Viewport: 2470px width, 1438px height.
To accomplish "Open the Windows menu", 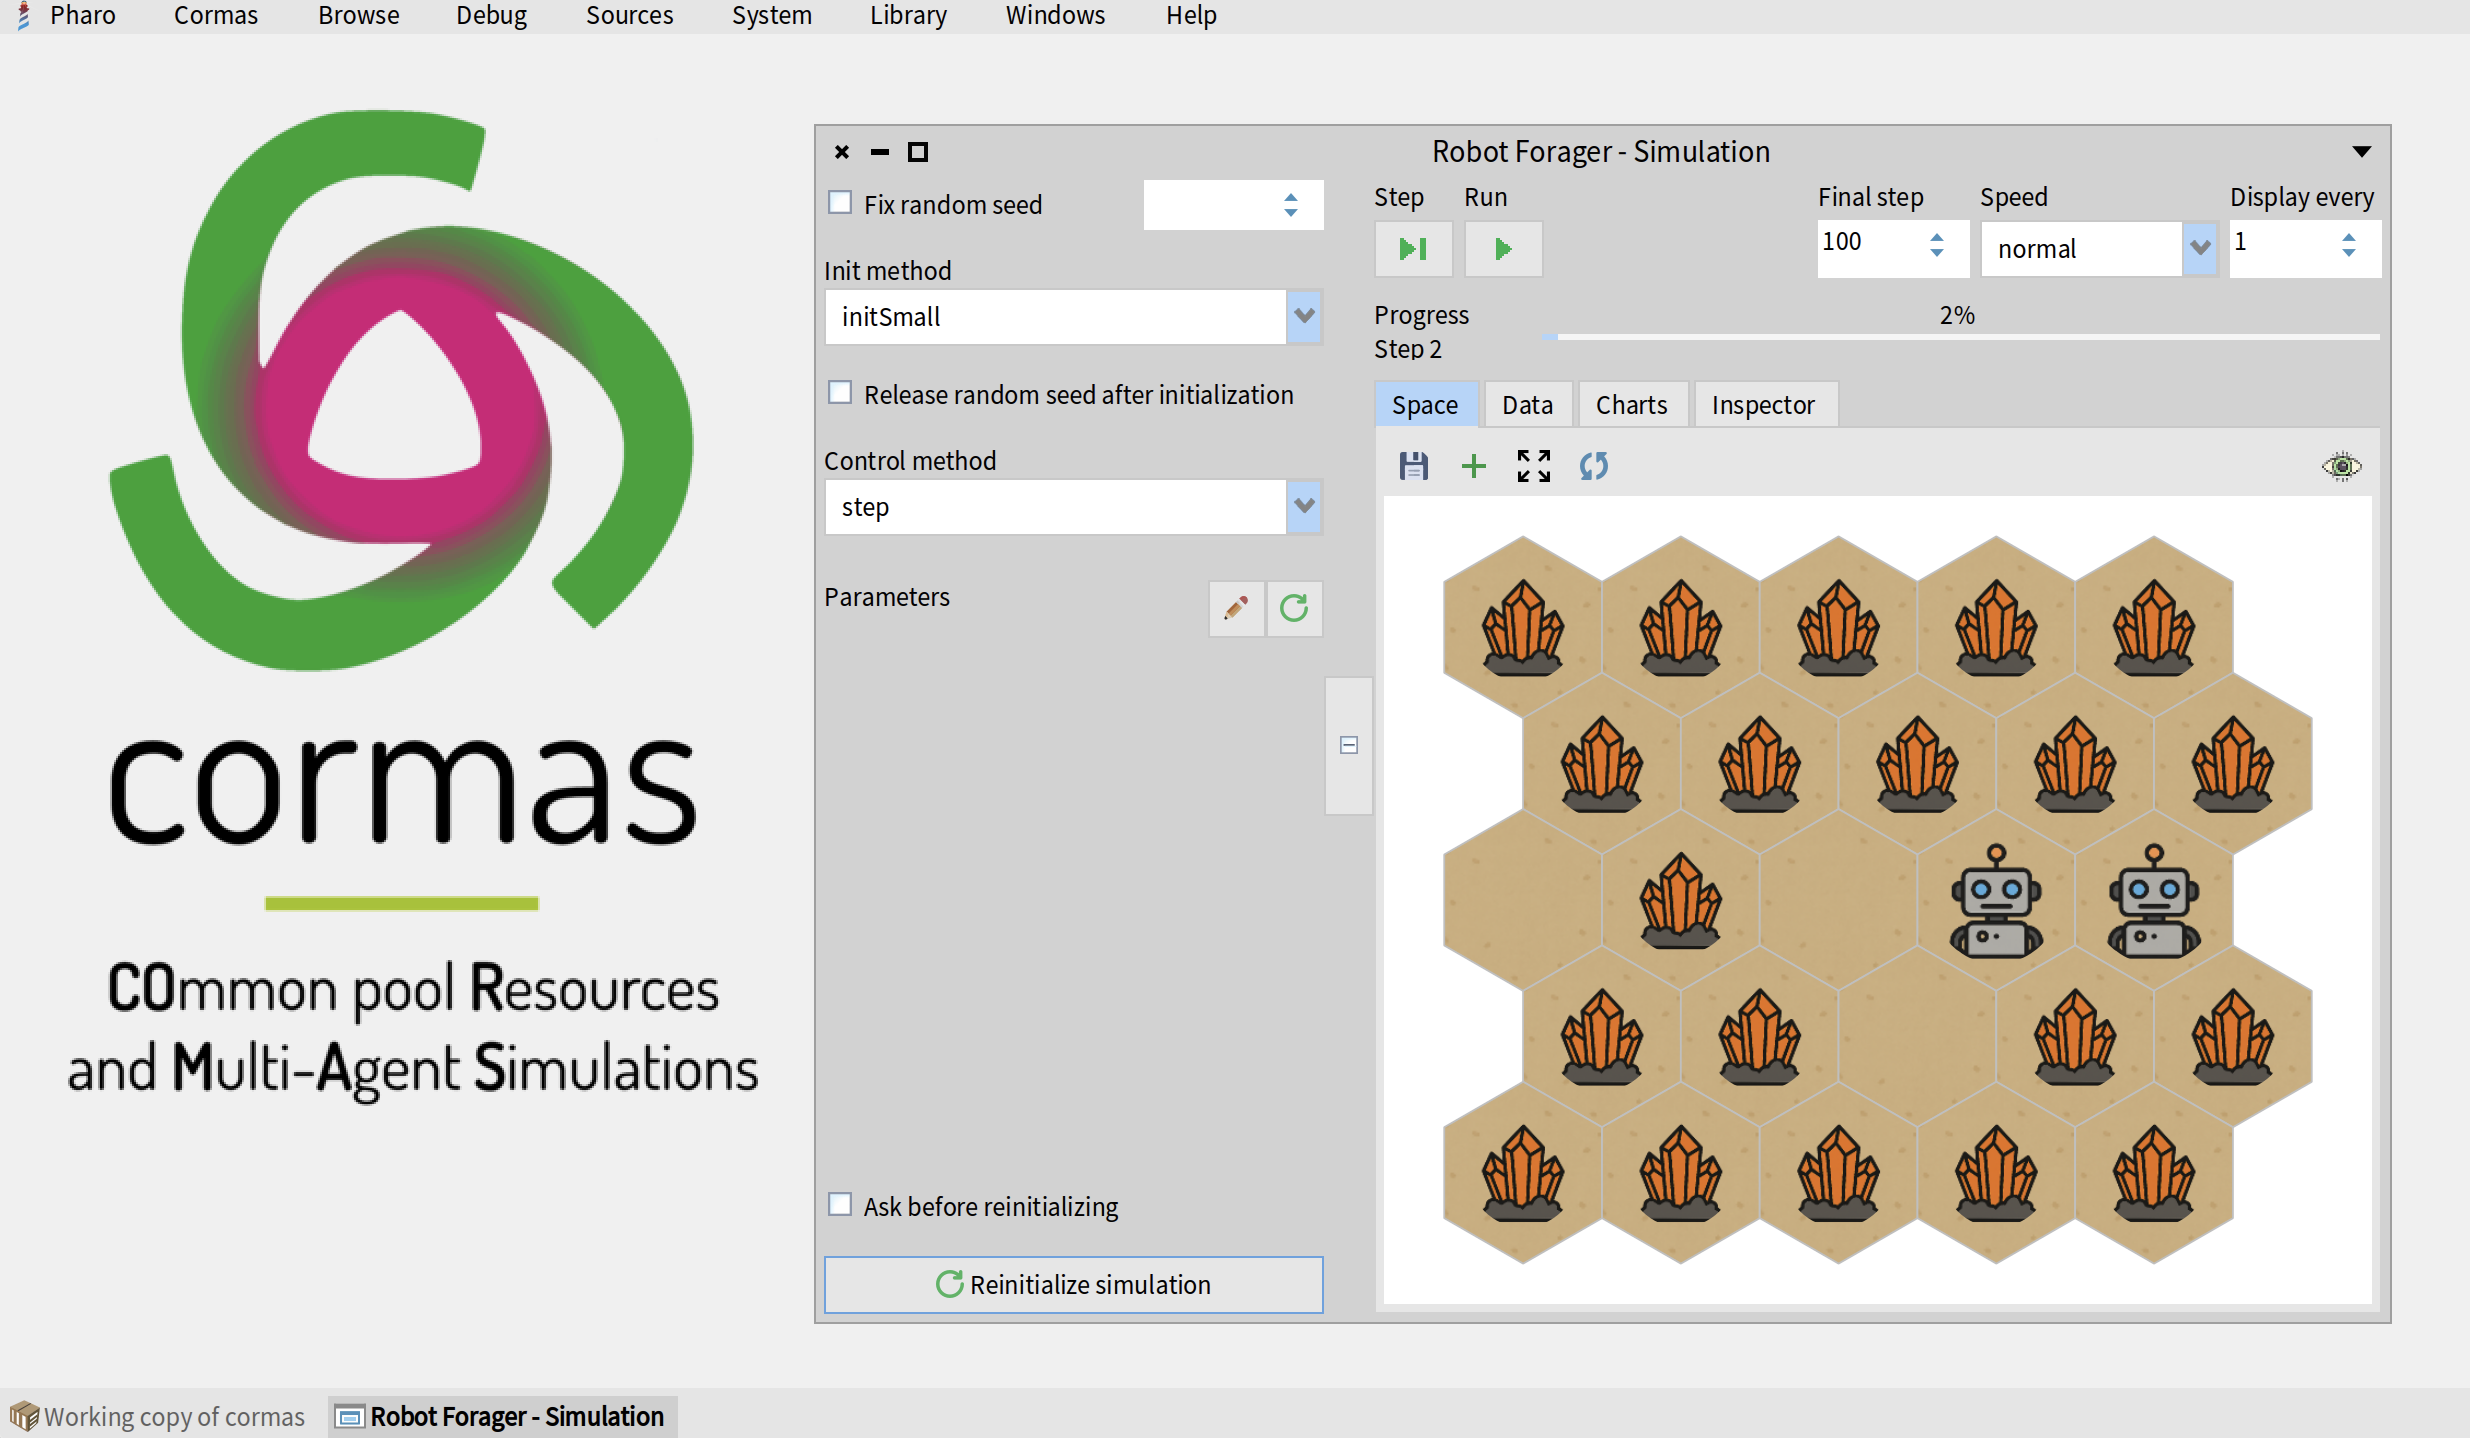I will pos(1055,15).
